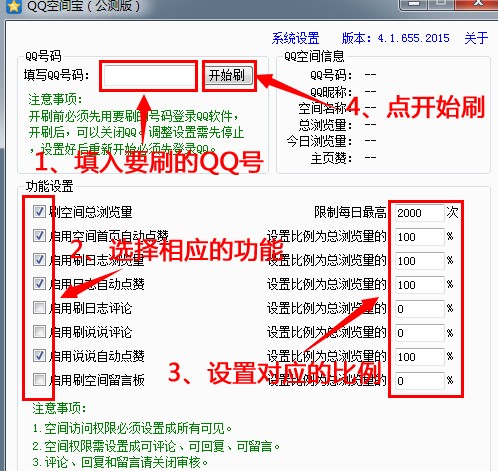Open the 关于 link
Viewport: 498px width, 471px height.
[x=476, y=38]
